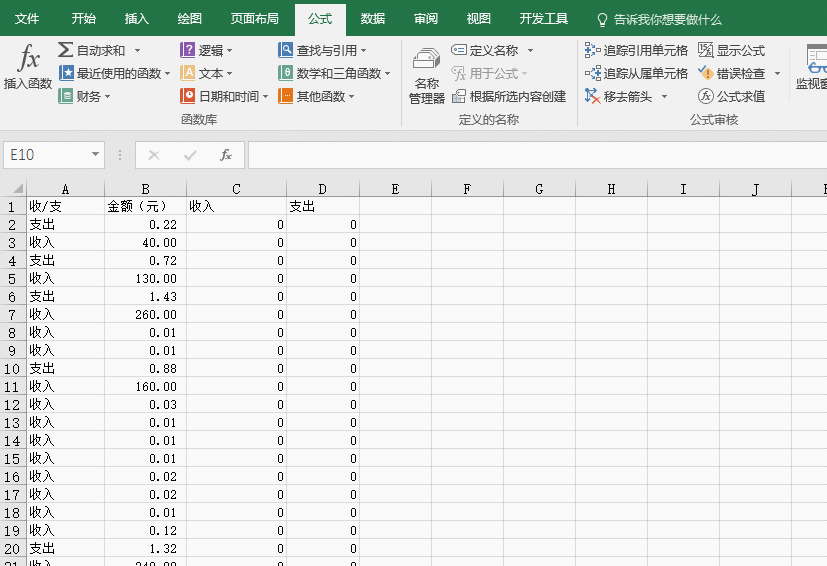The width and height of the screenshot is (827, 566).
Task: Switch to the Insert (插入) tab
Action: click(137, 19)
